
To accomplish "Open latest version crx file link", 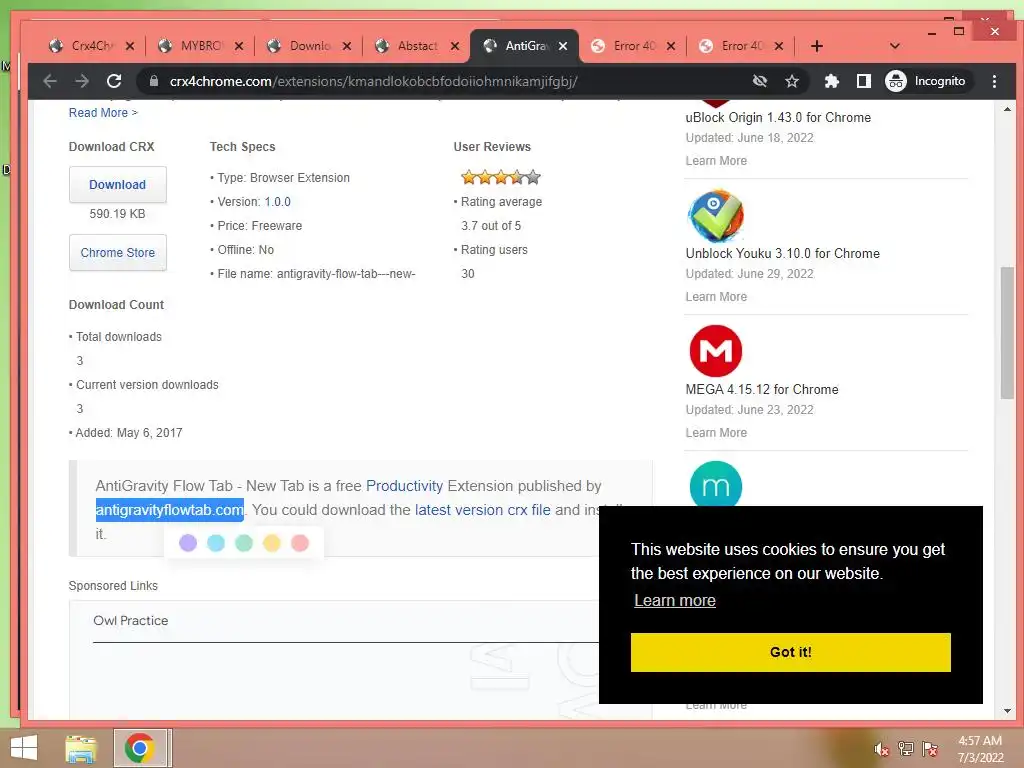I will [483, 510].
